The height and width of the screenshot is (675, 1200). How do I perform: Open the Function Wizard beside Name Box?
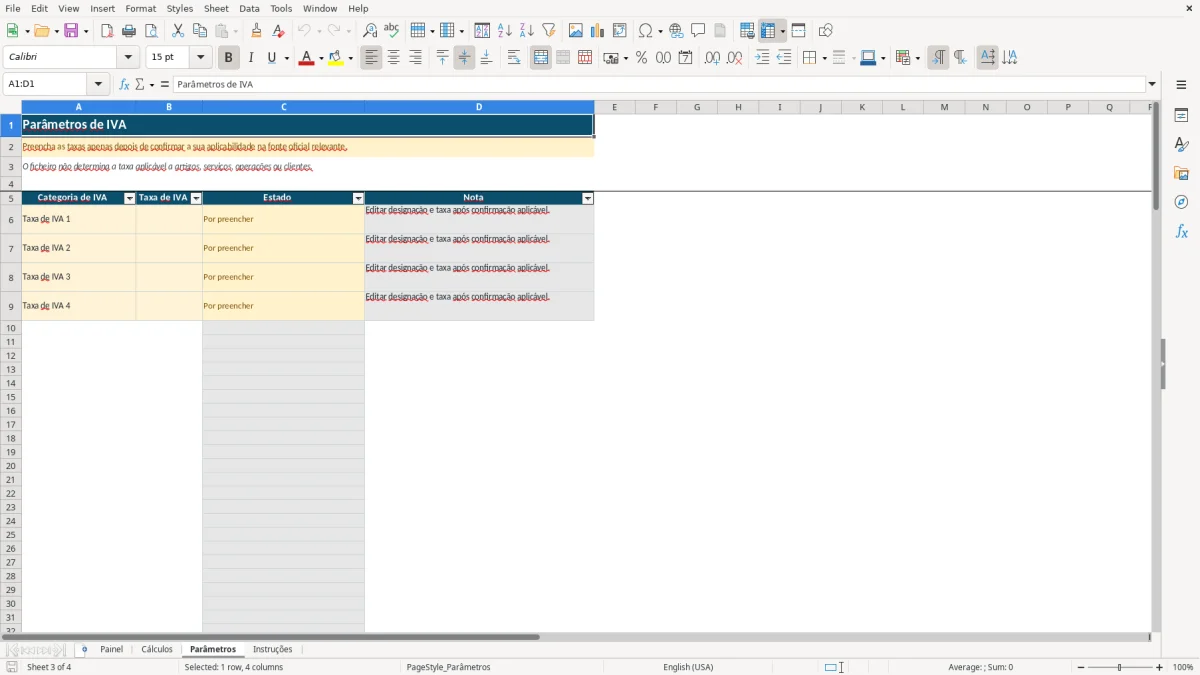tap(125, 85)
